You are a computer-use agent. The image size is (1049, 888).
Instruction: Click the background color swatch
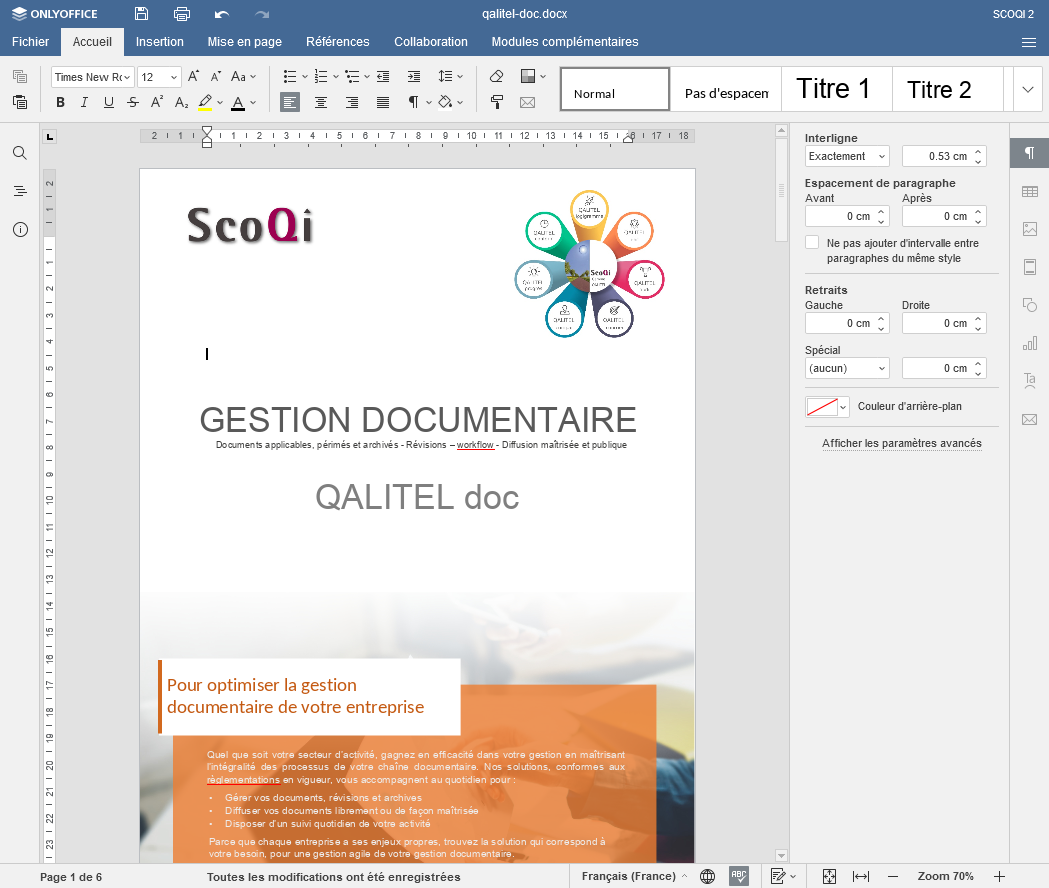tap(822, 407)
